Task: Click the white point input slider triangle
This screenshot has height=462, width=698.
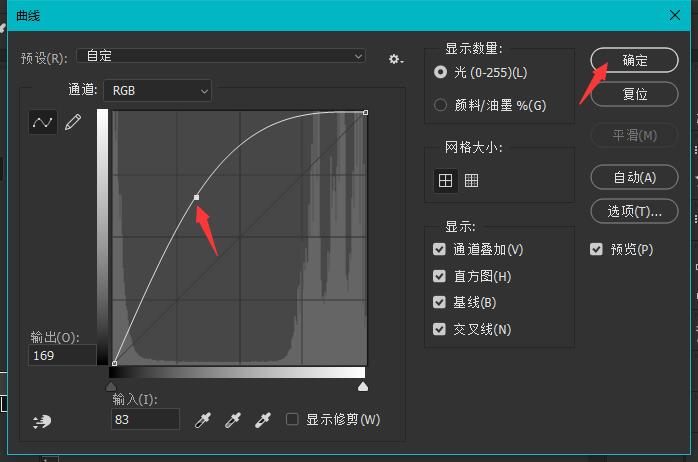Action: pos(363,386)
